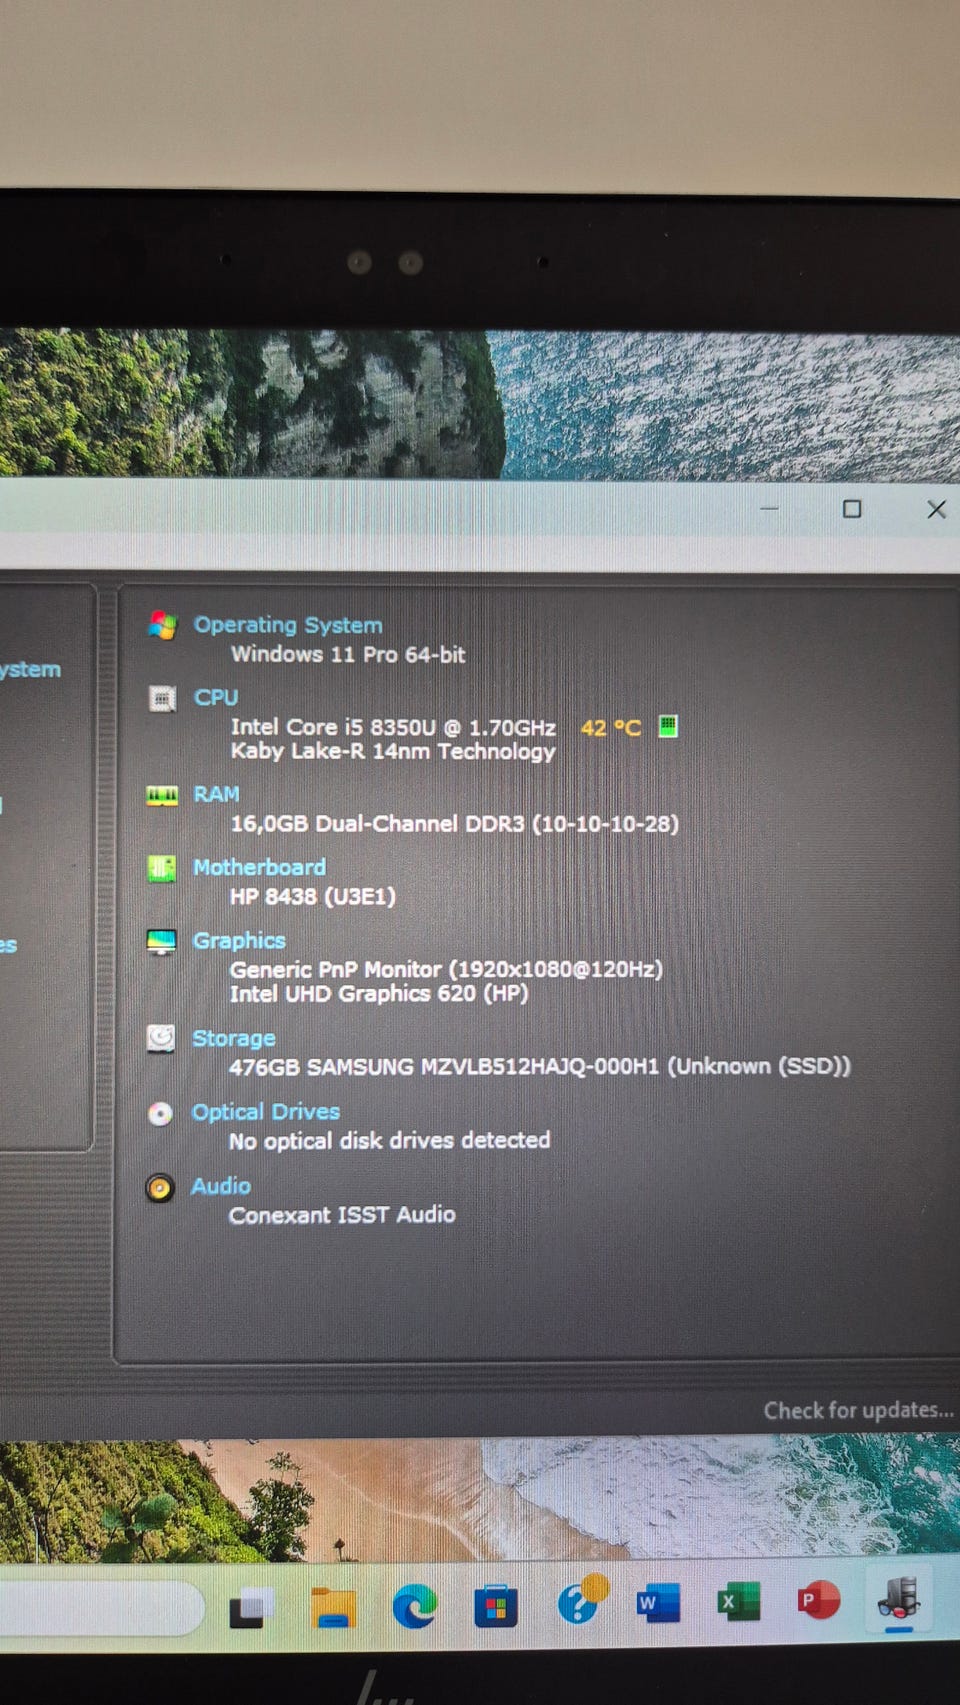The width and height of the screenshot is (960, 1705).
Task: Open the Motherboard section link
Action: pos(259,867)
